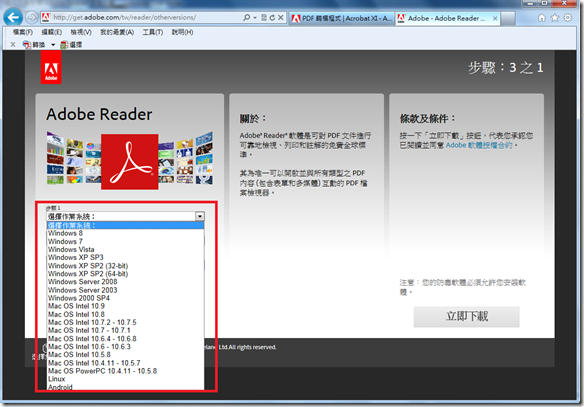Select Mac OS Intel 10.4.11 - 10.5.7

(x=126, y=363)
